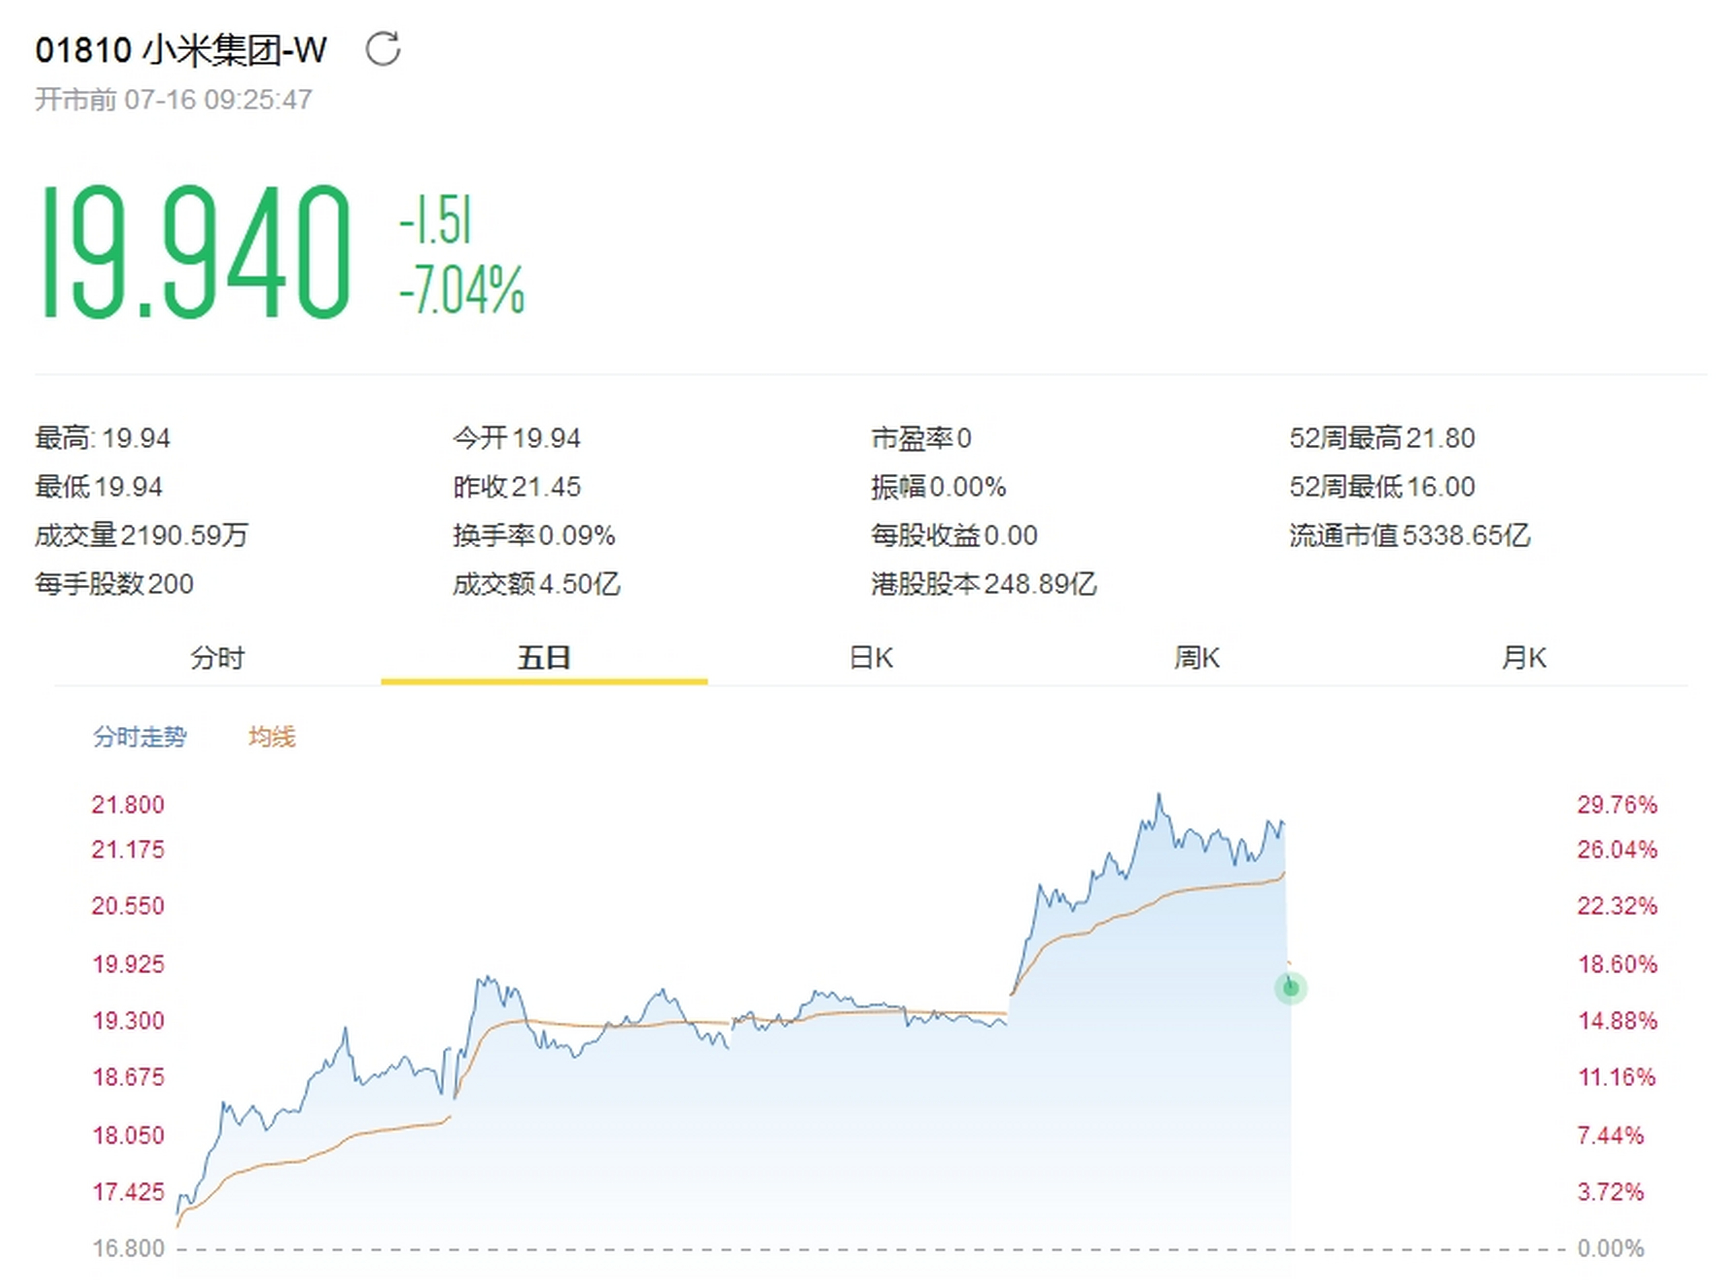This screenshot has height=1280, width=1727.
Task: Open the 日K chart tab
Action: tap(871, 658)
